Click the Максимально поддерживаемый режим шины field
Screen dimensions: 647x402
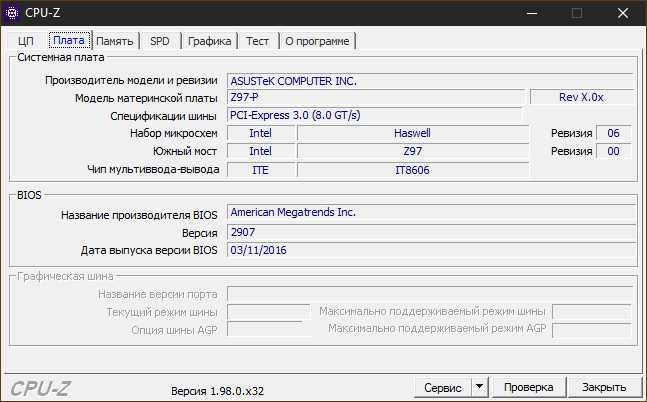coord(592,312)
